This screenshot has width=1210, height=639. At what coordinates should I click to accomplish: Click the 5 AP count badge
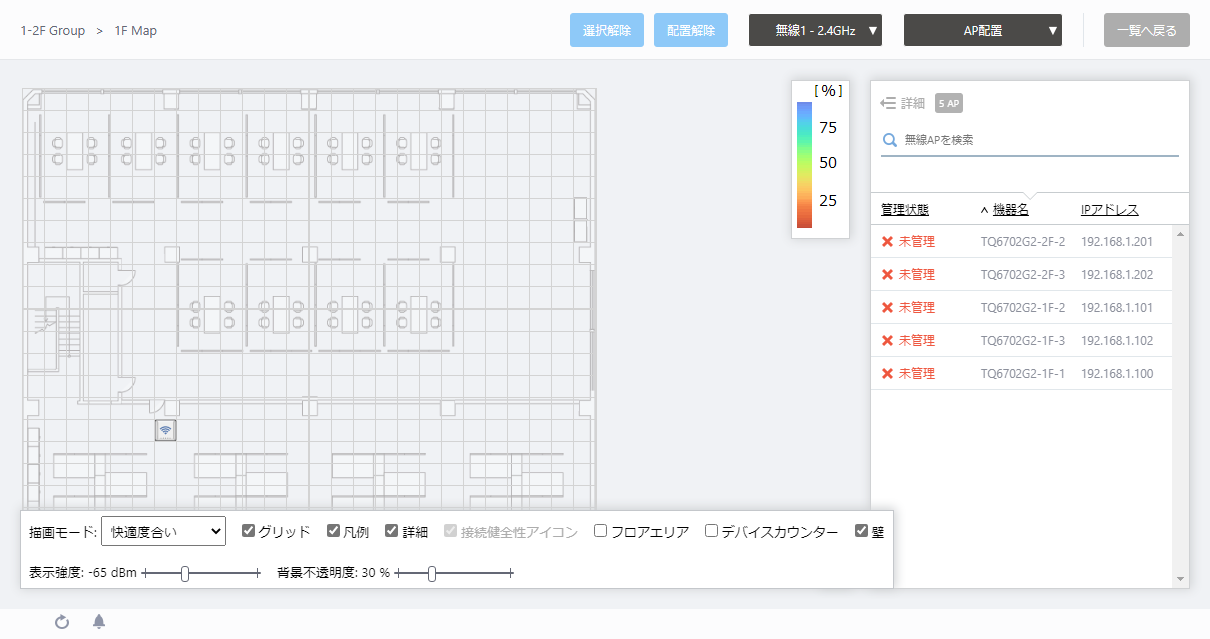pos(948,103)
